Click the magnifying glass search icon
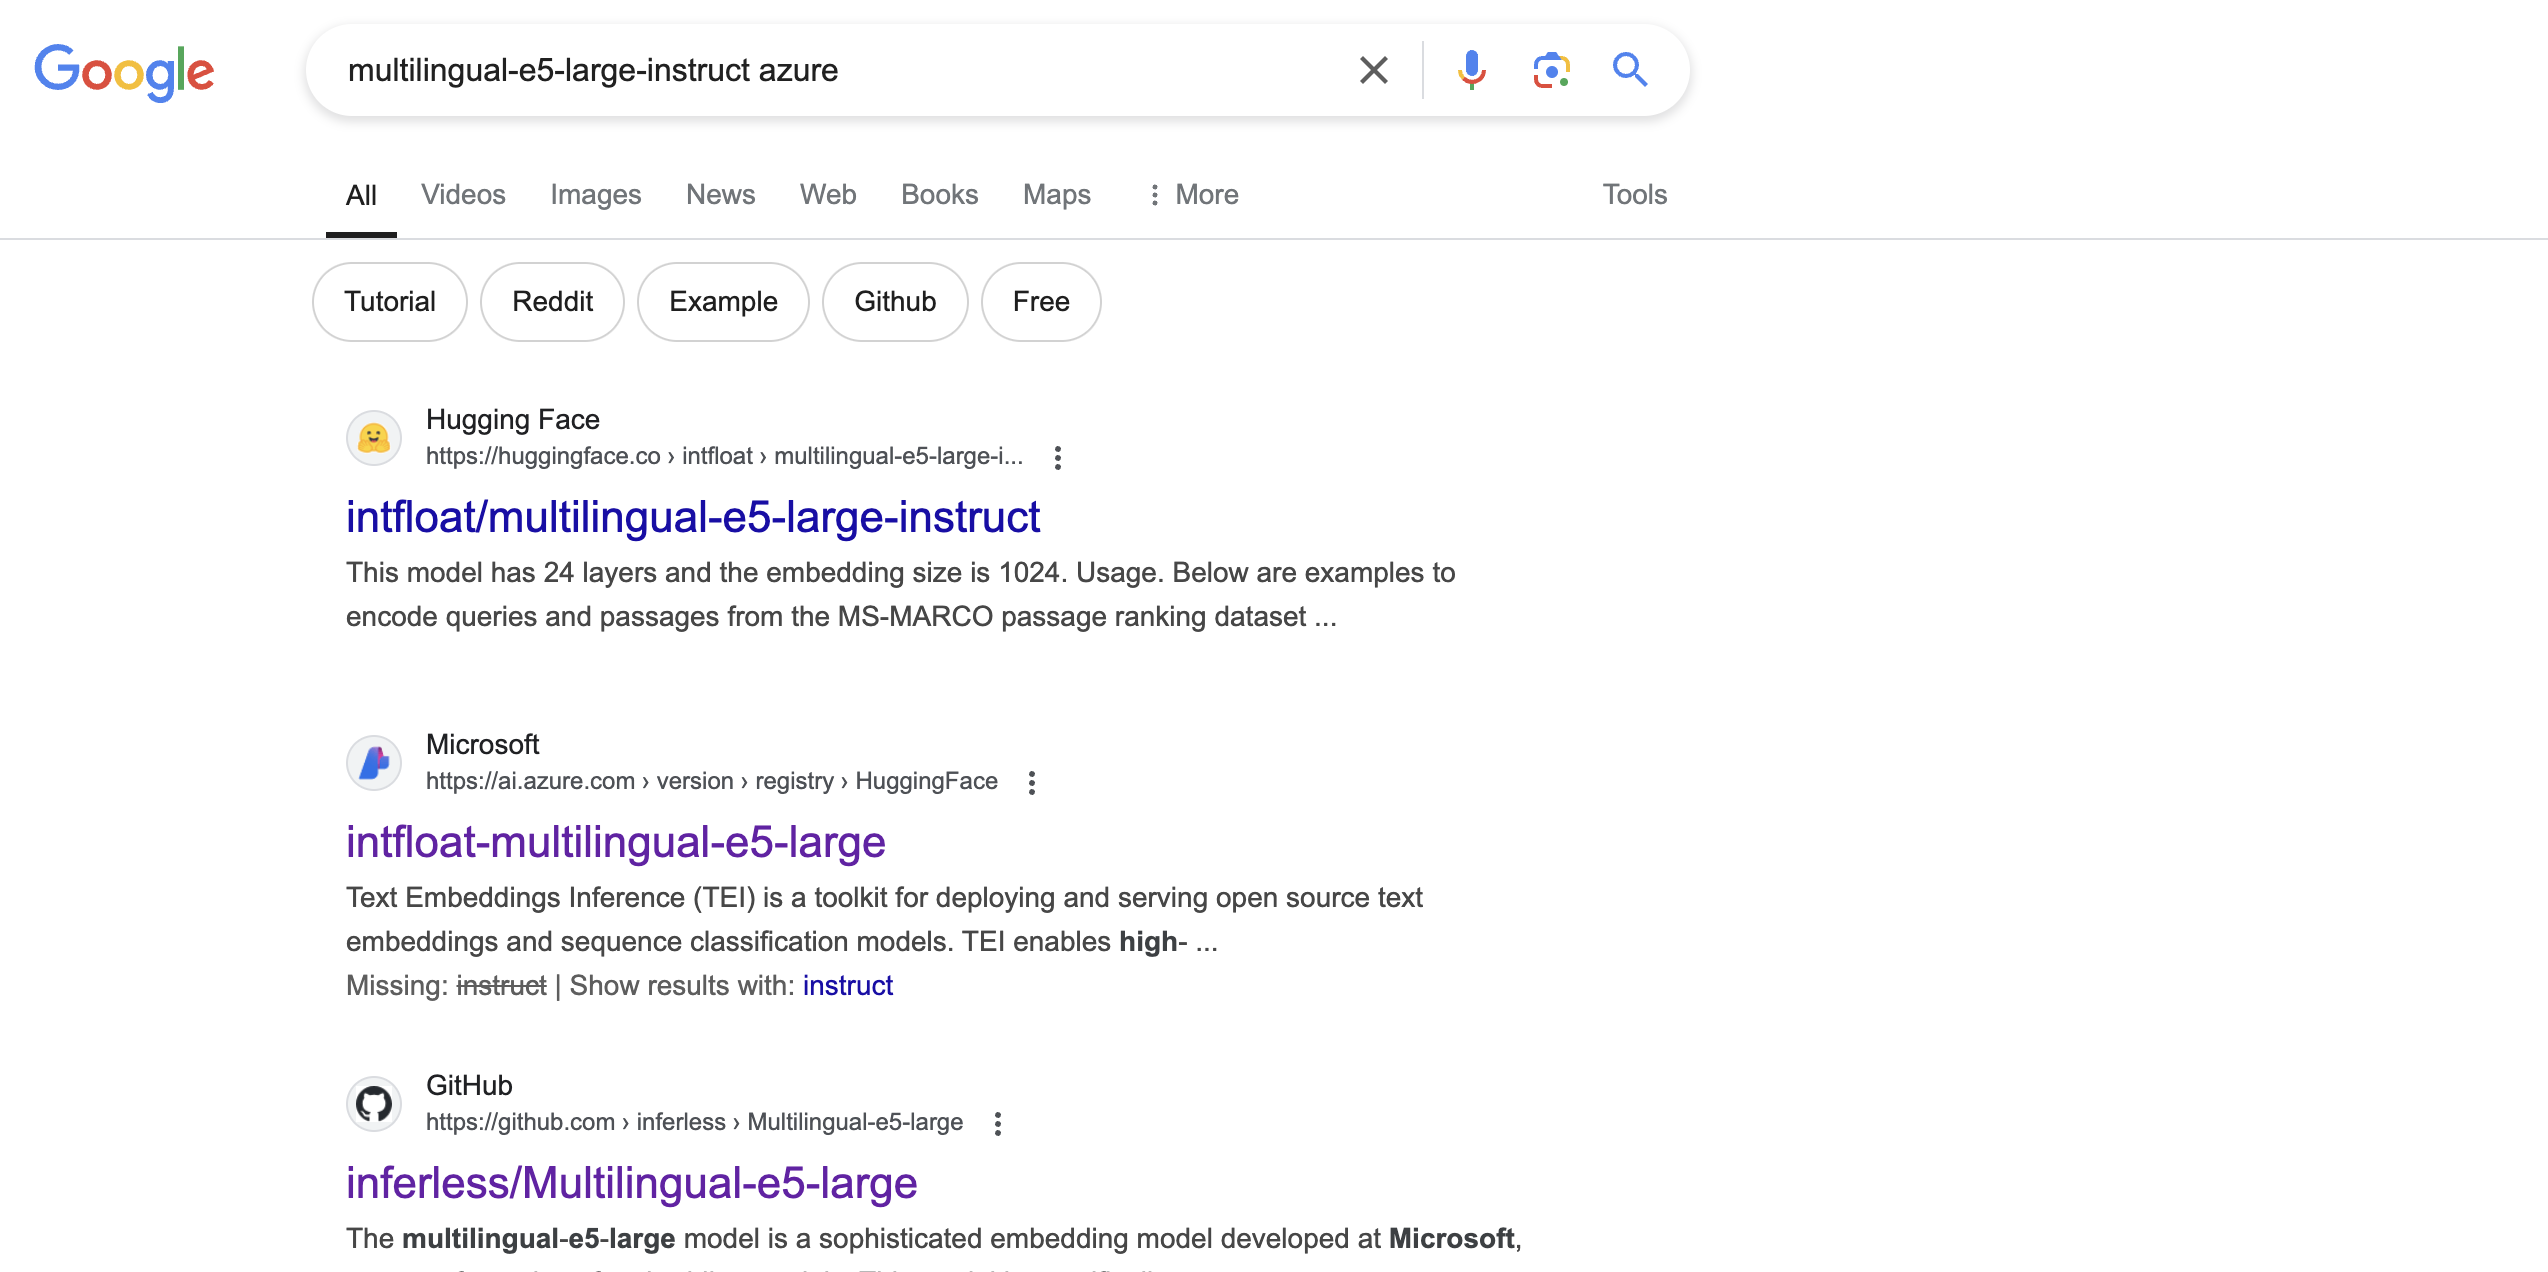The image size is (2548, 1272). [x=1630, y=70]
